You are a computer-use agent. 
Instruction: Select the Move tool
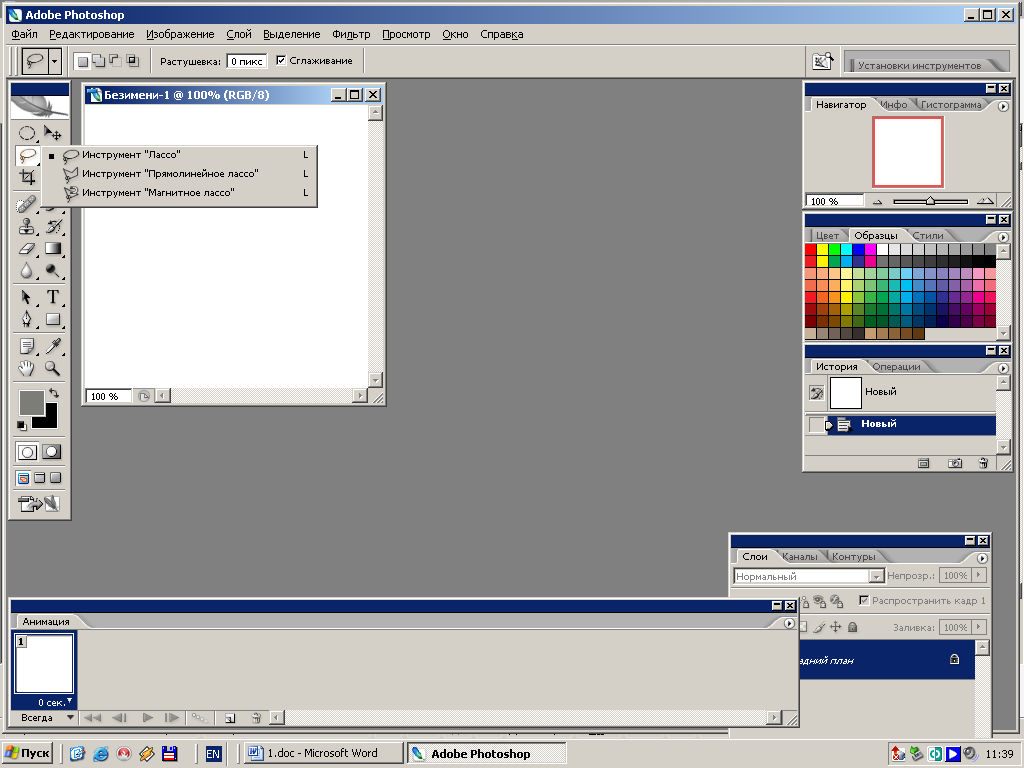coord(53,134)
